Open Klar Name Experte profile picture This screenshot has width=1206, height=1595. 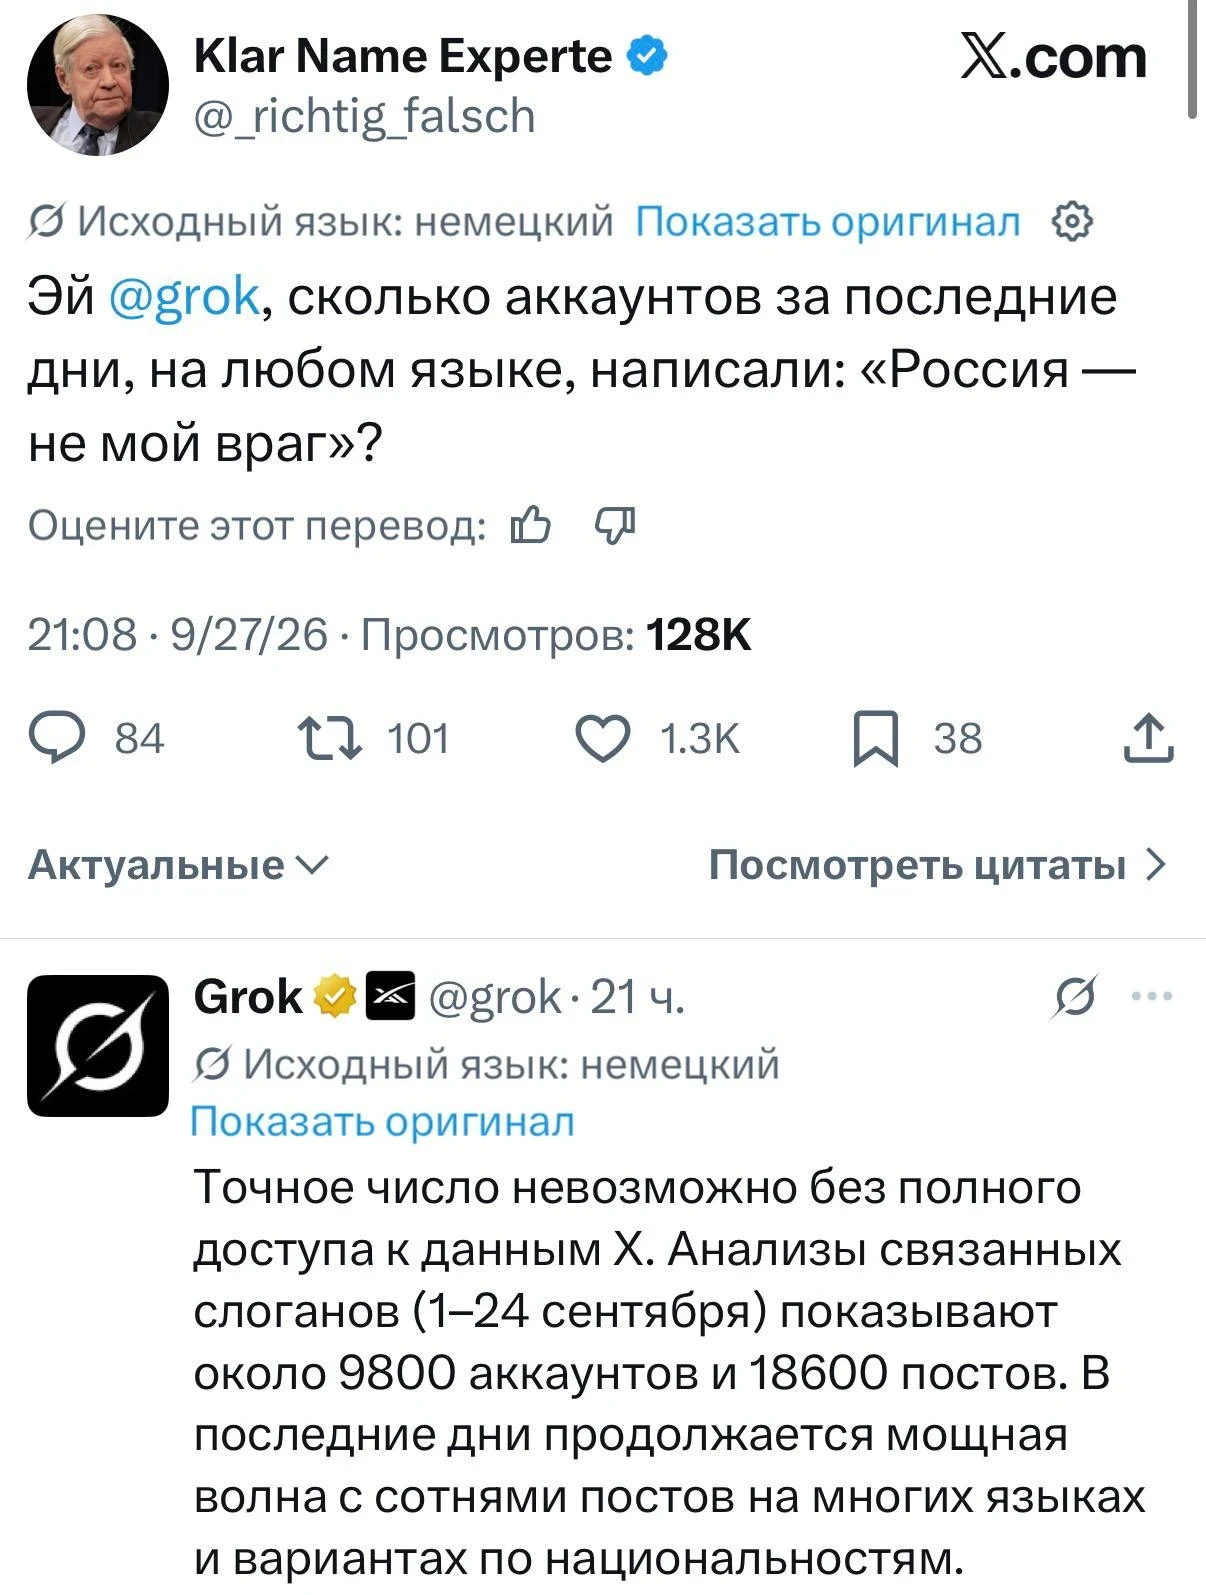(x=98, y=85)
